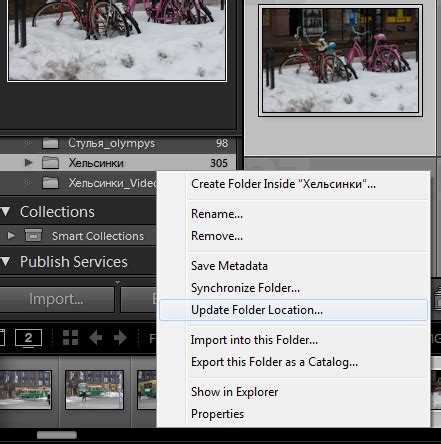This screenshot has width=441, height=444.
Task: Click the Import... button
Action: pos(56,299)
